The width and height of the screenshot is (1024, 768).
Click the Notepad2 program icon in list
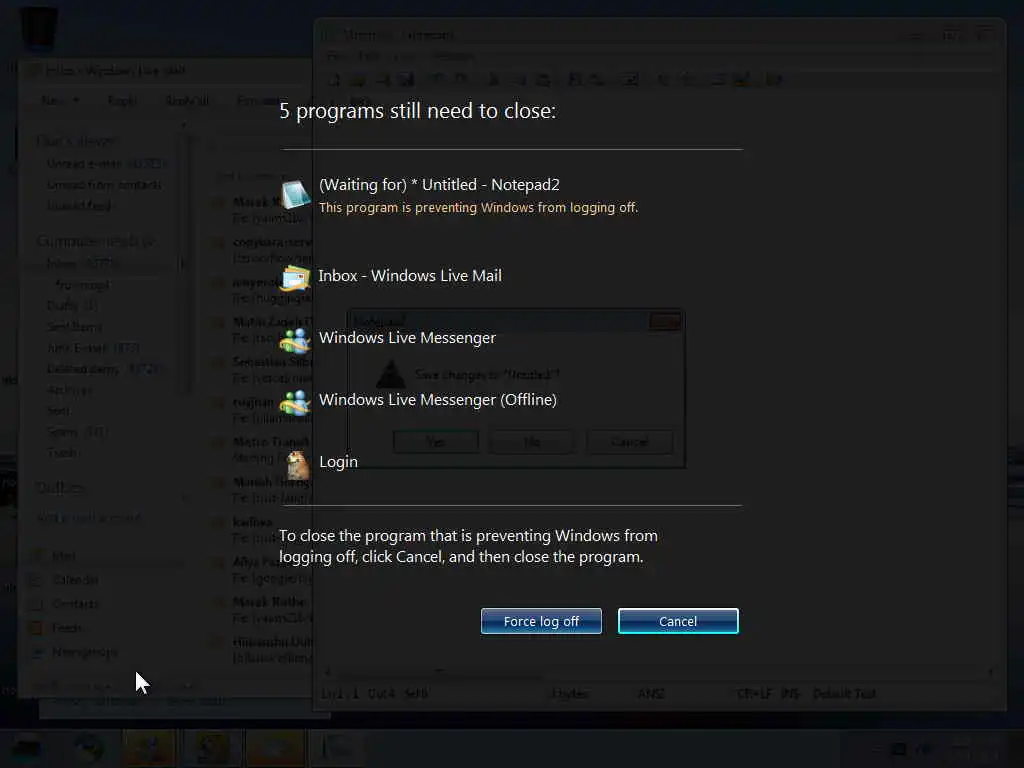(295, 195)
